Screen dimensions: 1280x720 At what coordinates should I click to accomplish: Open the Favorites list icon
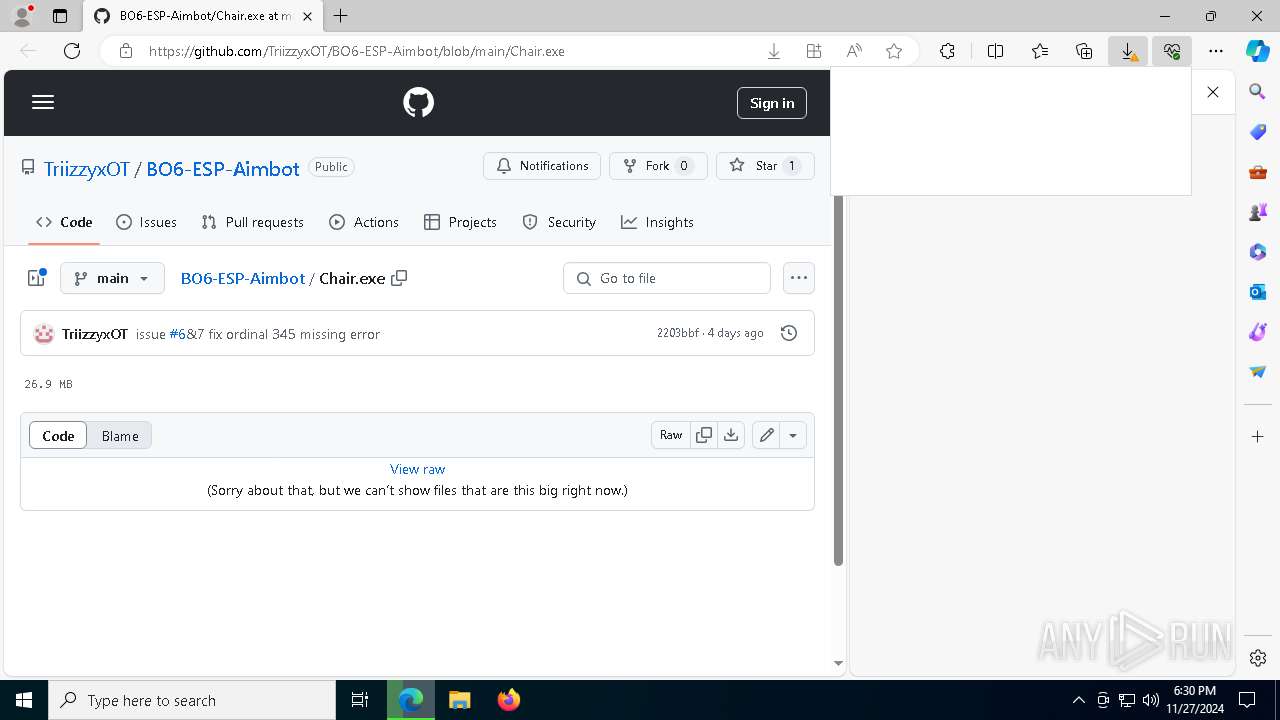click(x=1040, y=51)
